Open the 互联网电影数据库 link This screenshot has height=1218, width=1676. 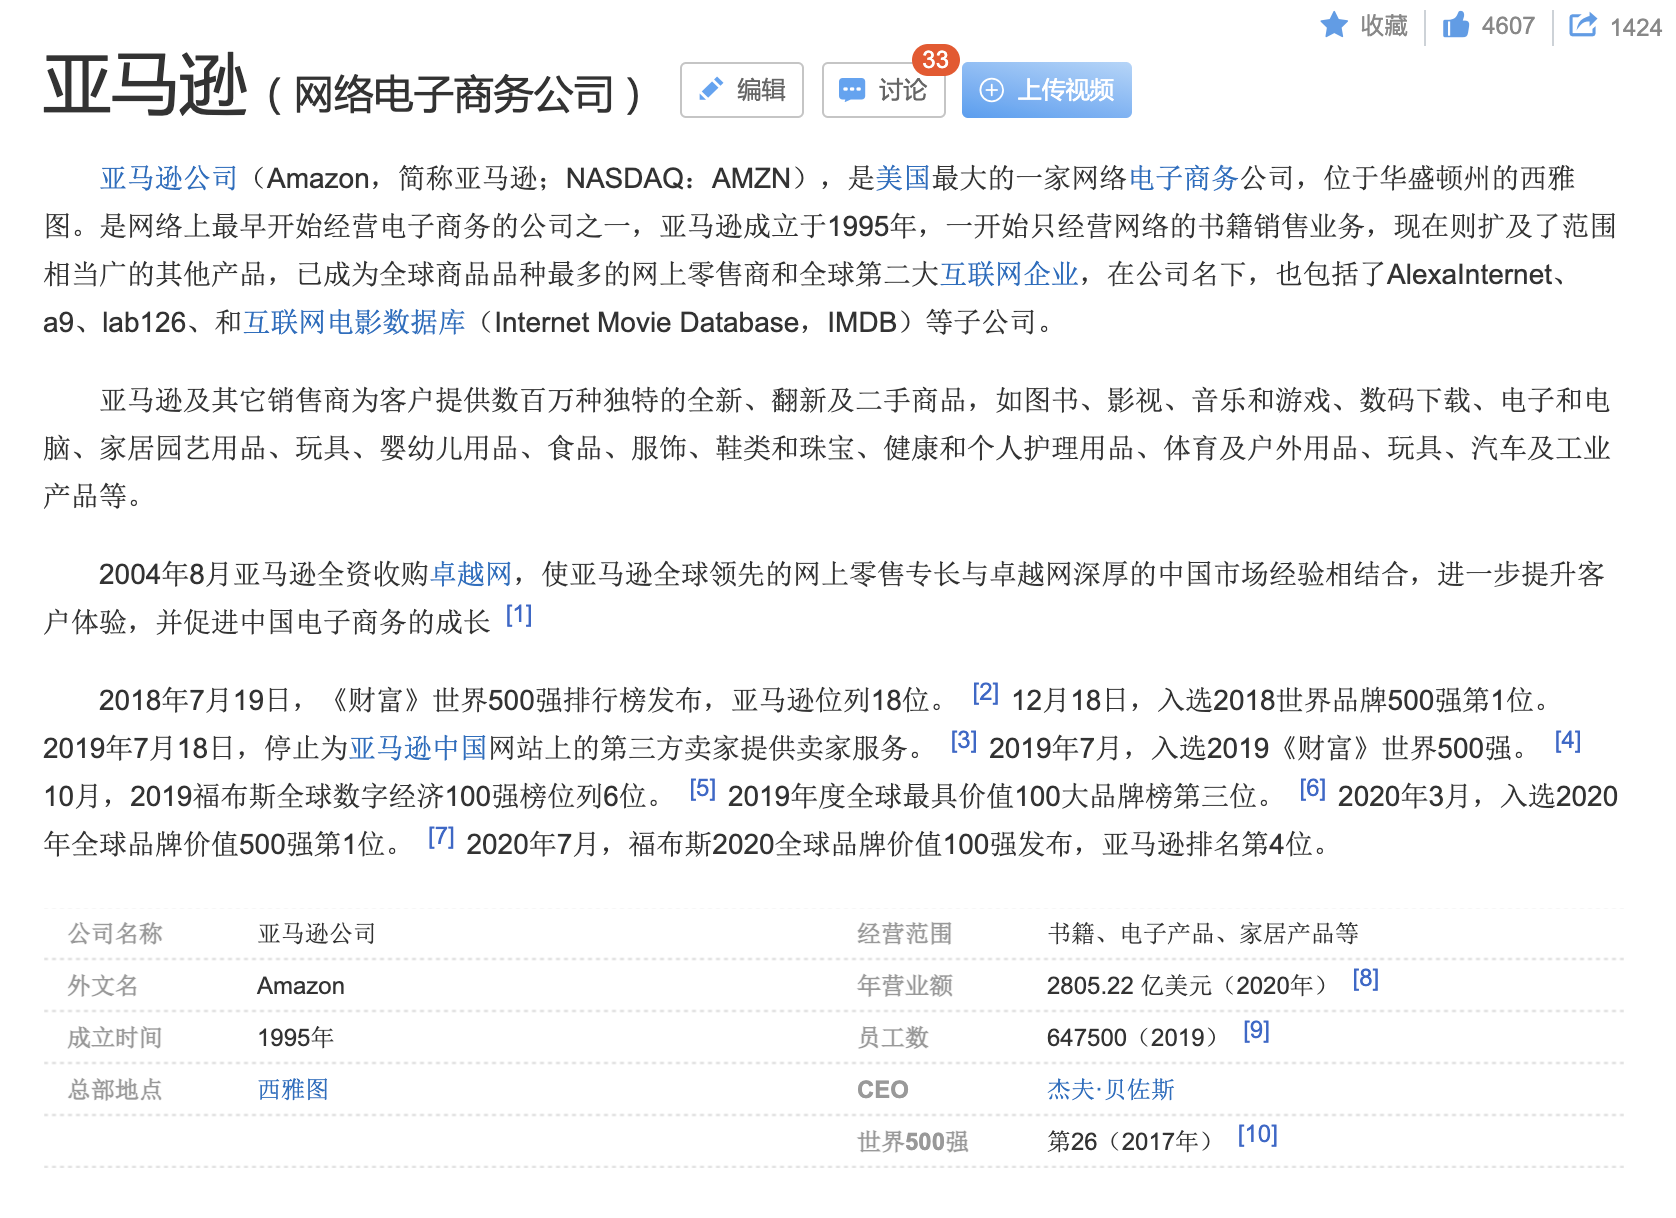click(x=355, y=322)
